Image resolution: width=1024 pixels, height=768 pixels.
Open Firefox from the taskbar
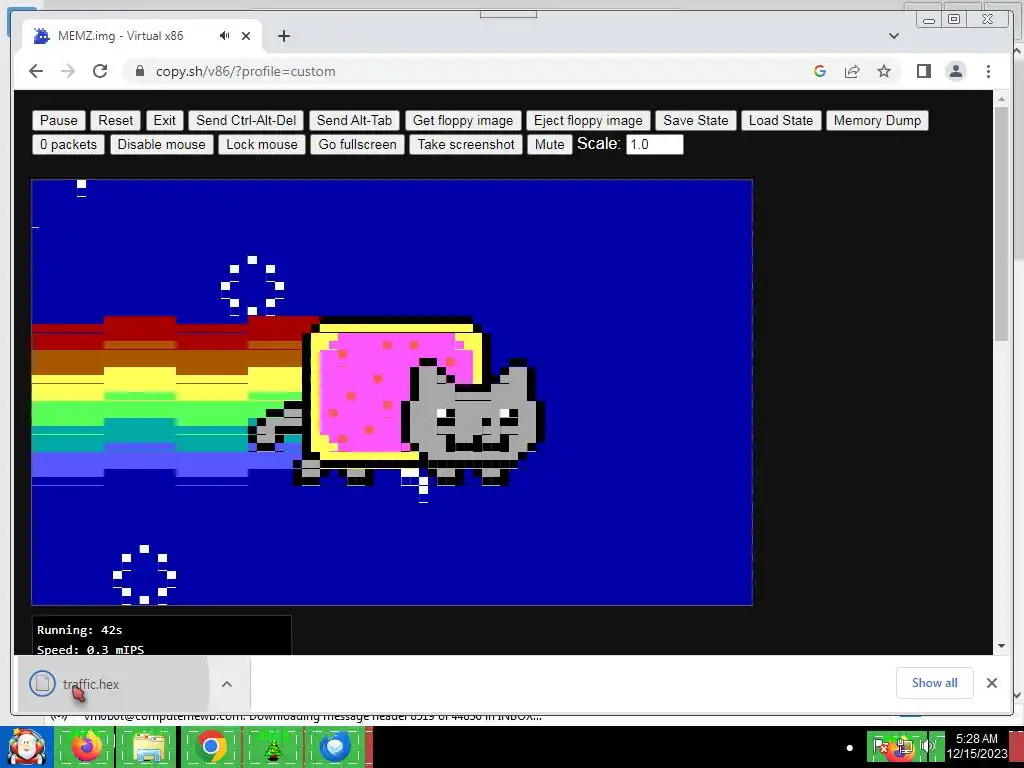(86, 747)
